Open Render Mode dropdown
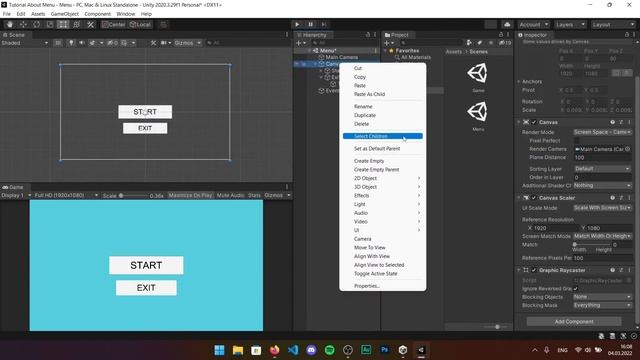This screenshot has width=640, height=360. click(602, 132)
